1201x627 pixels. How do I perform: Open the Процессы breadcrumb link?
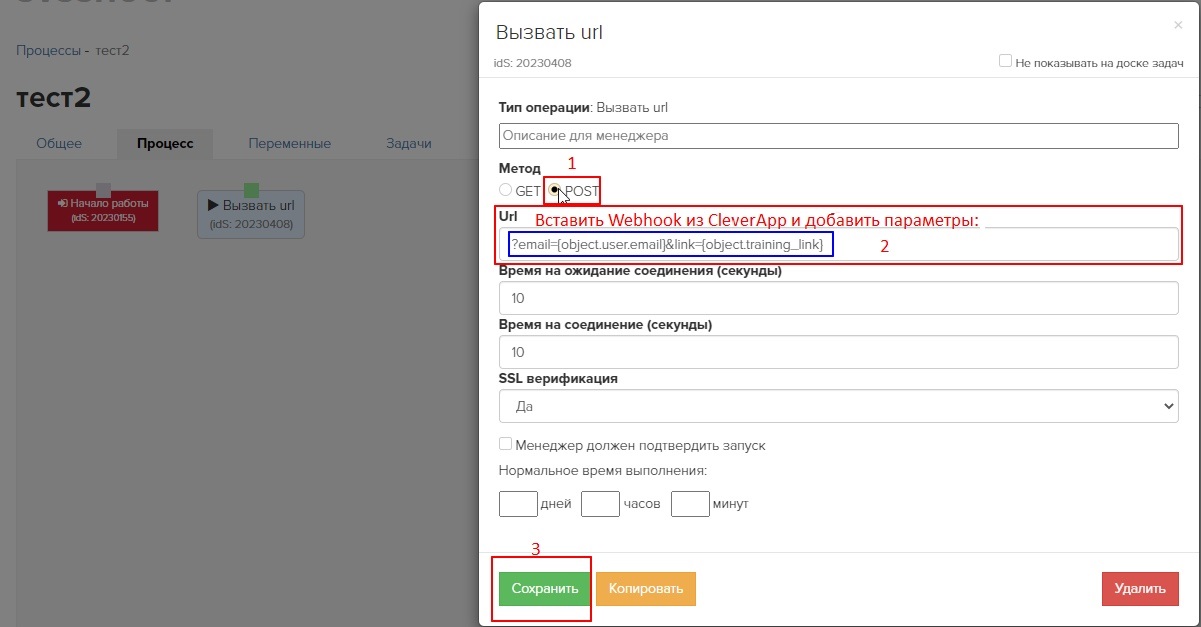[x=48, y=50]
